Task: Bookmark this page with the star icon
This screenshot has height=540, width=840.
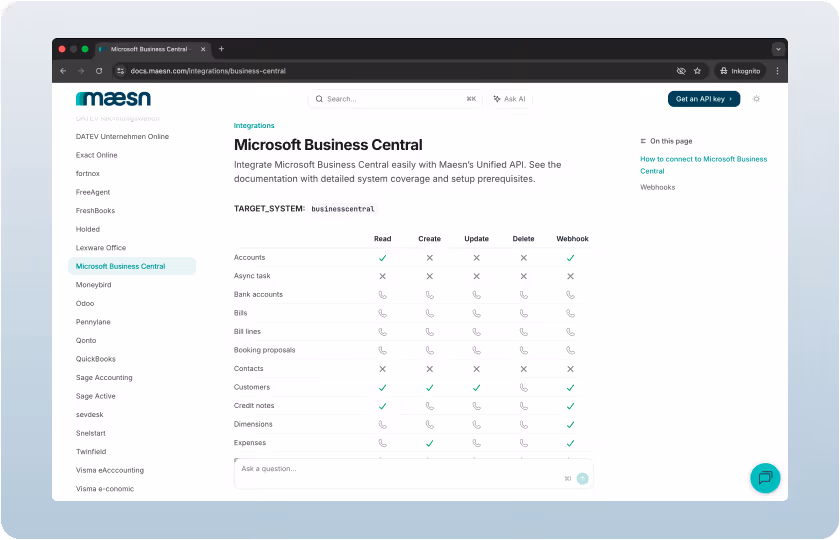Action: 698,71
